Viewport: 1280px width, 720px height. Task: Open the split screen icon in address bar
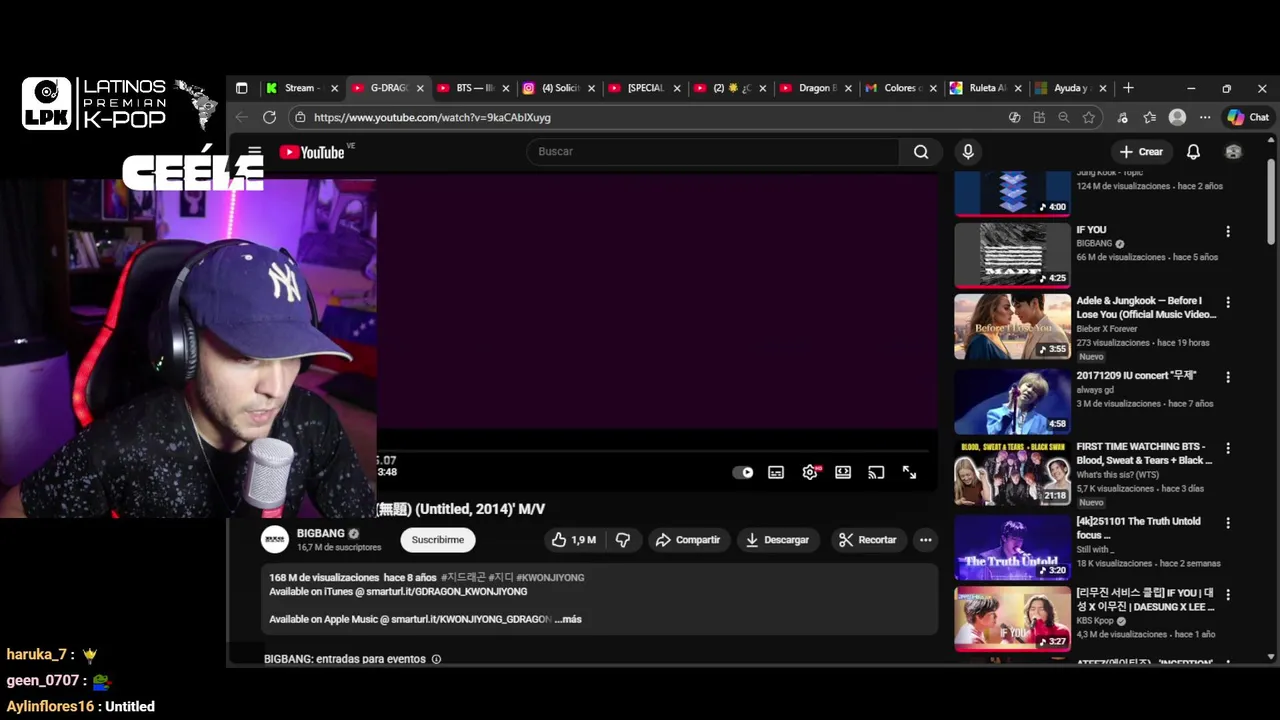(x=1039, y=117)
